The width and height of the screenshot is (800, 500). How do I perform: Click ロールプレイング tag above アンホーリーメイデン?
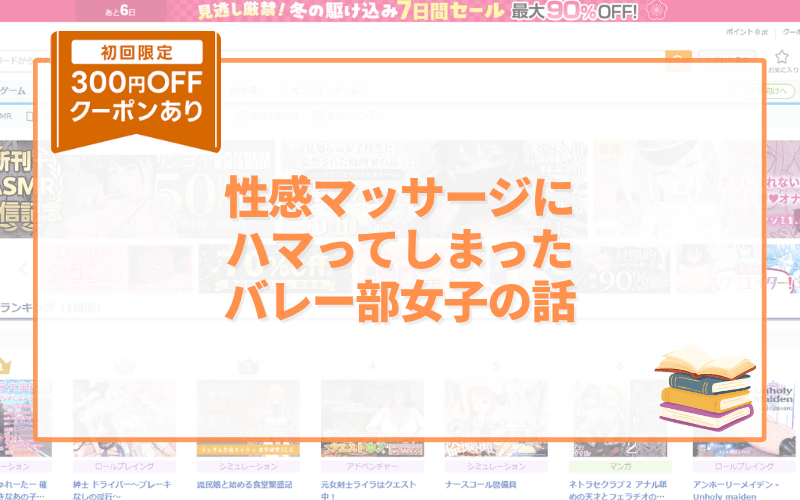tap(744, 466)
